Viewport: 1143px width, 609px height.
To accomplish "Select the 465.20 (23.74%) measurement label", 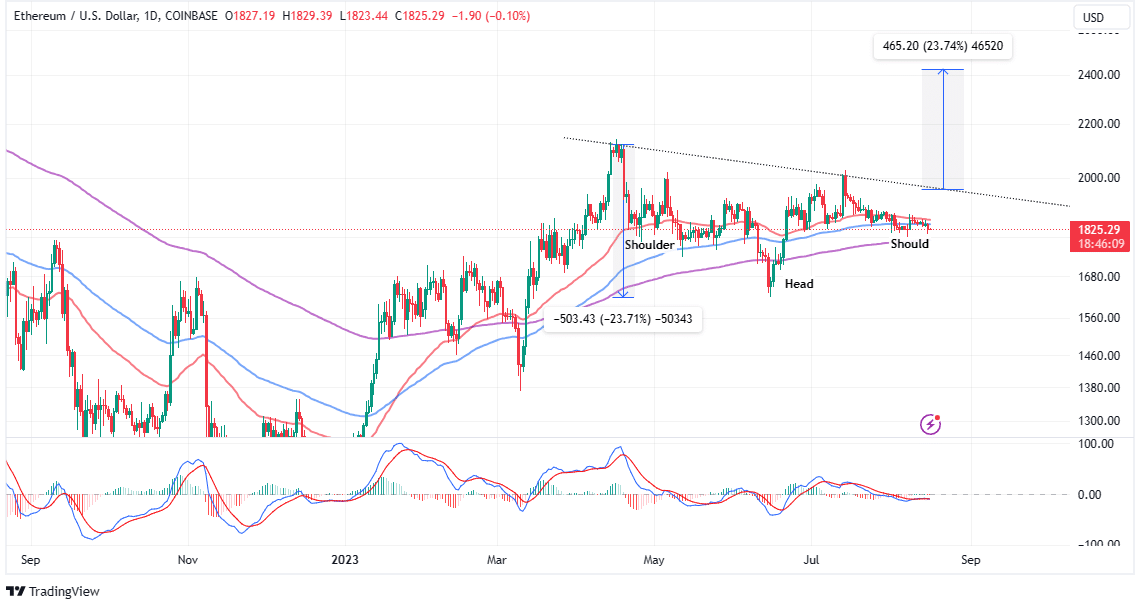I will click(942, 45).
